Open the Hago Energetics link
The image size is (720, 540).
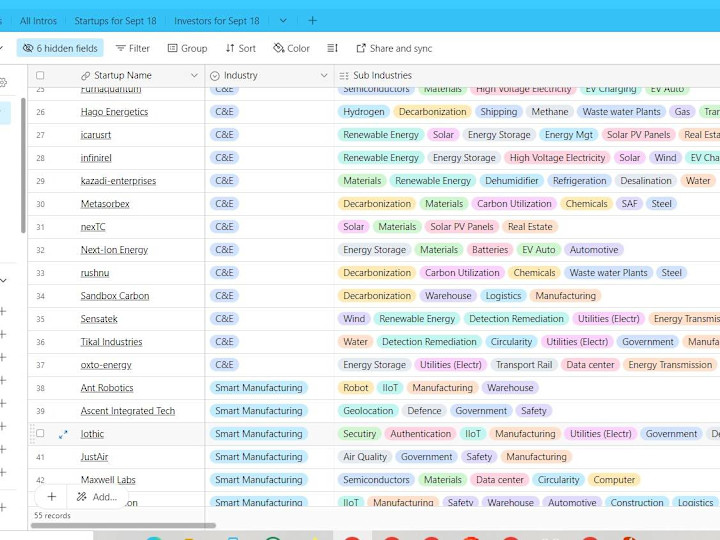(114, 112)
